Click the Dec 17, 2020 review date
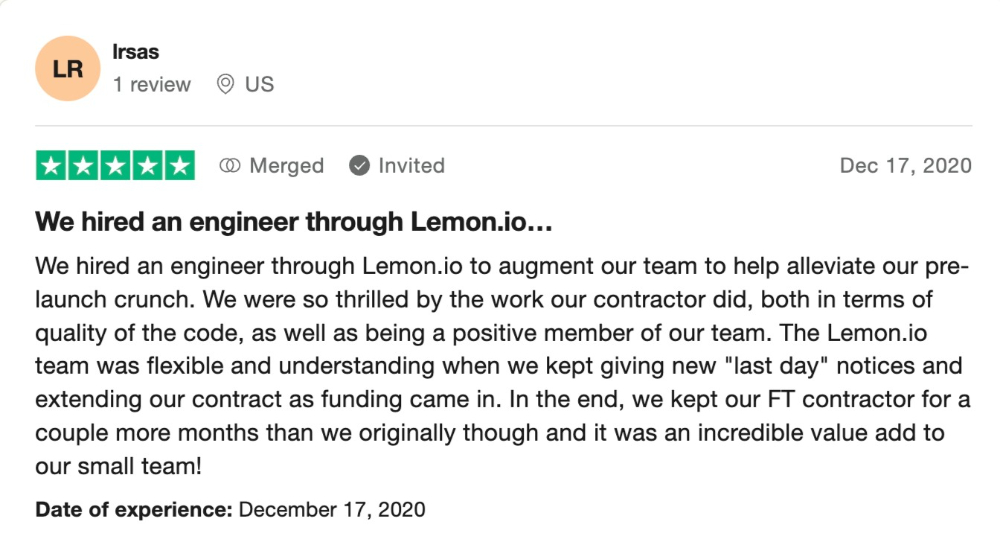1000x539 pixels. click(906, 166)
